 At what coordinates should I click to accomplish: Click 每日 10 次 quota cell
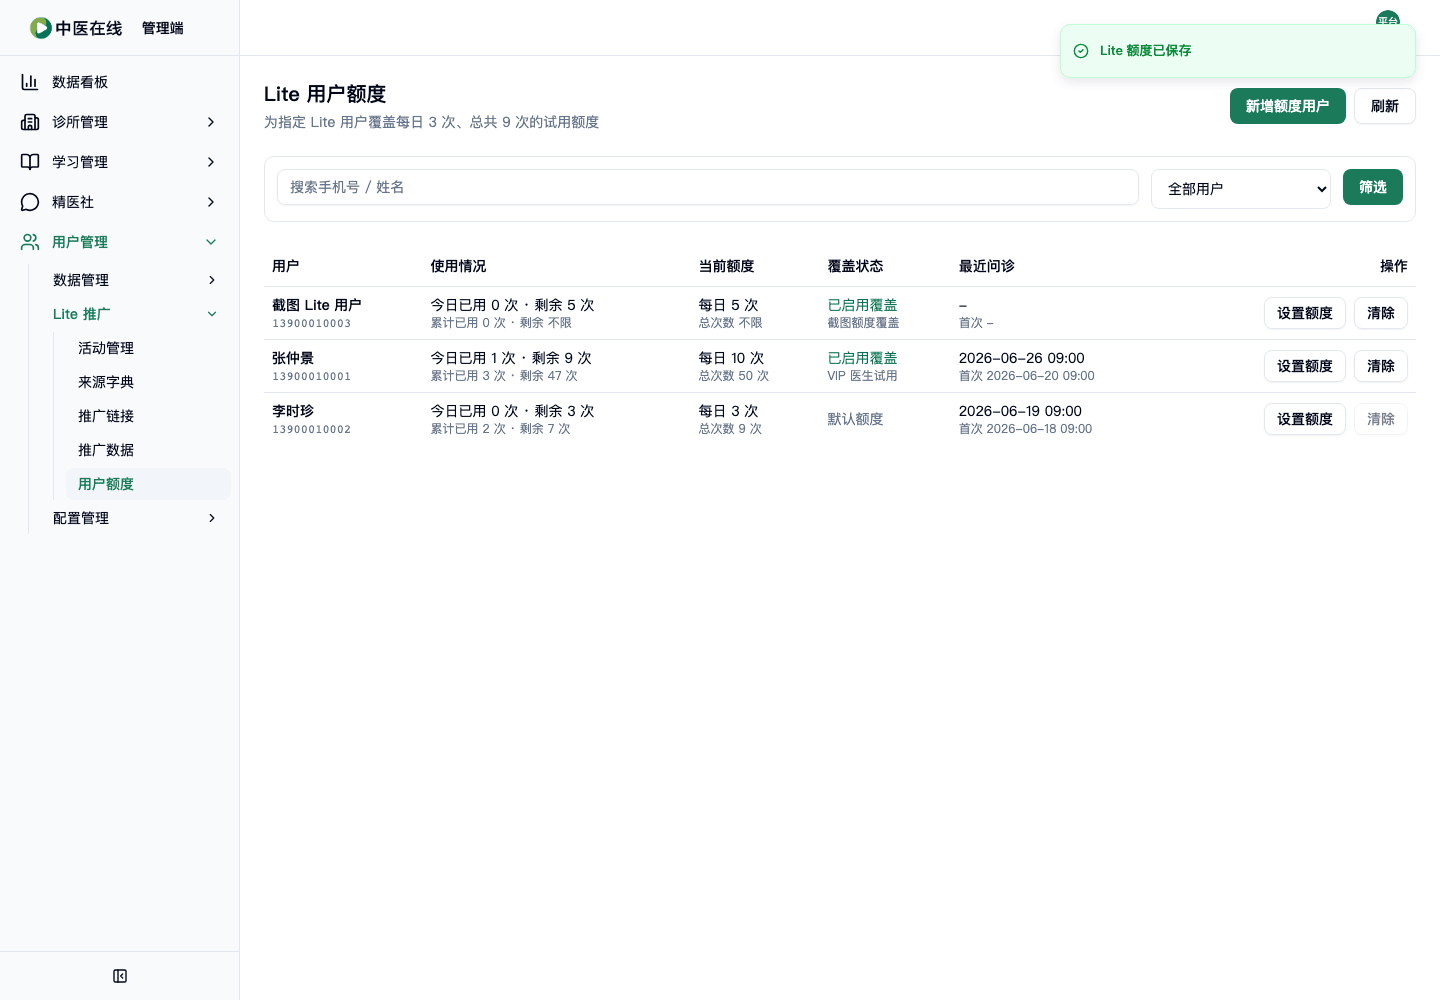tap(731, 358)
